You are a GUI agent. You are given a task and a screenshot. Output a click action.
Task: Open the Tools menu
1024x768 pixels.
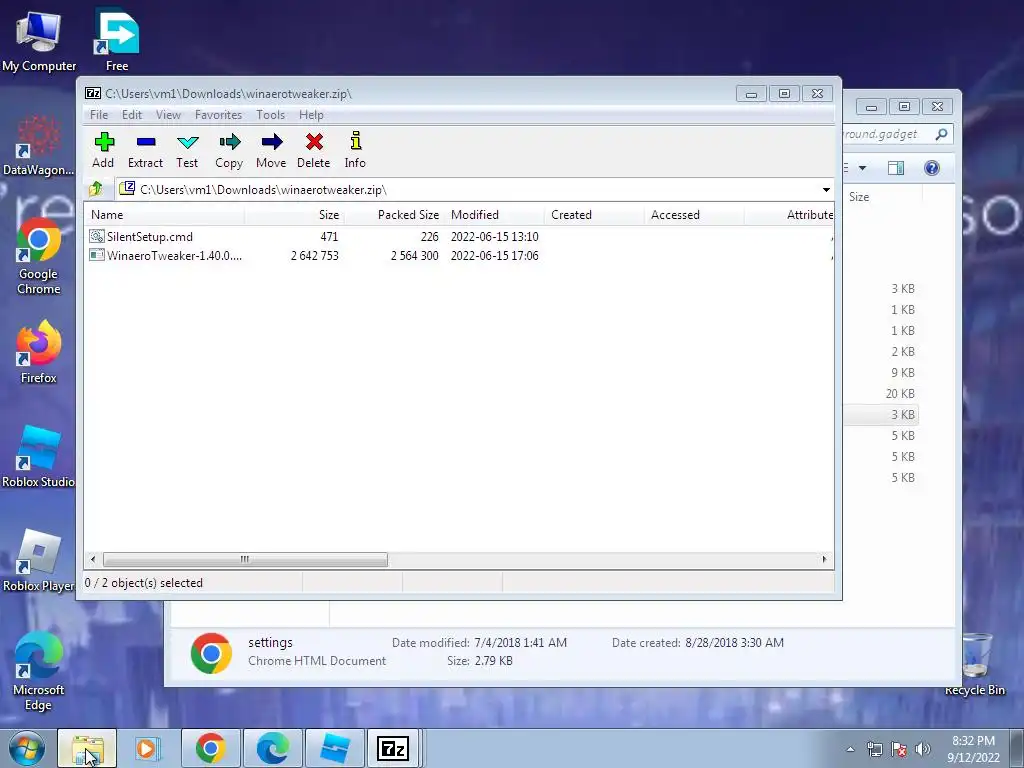[270, 115]
